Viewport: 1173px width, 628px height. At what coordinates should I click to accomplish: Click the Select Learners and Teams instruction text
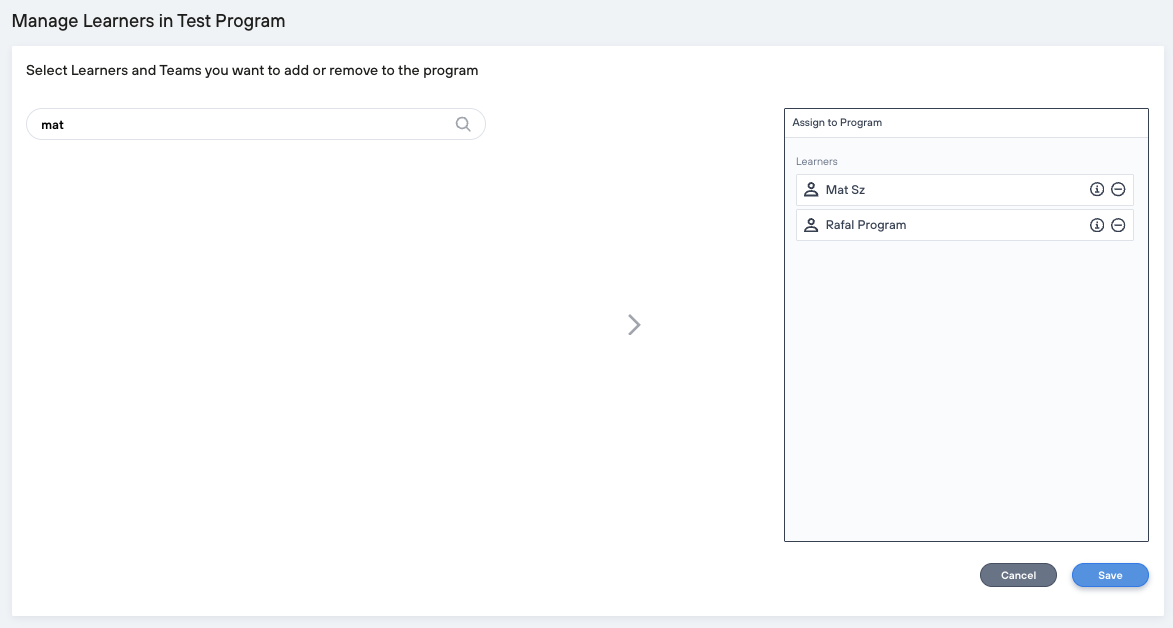pos(252,71)
